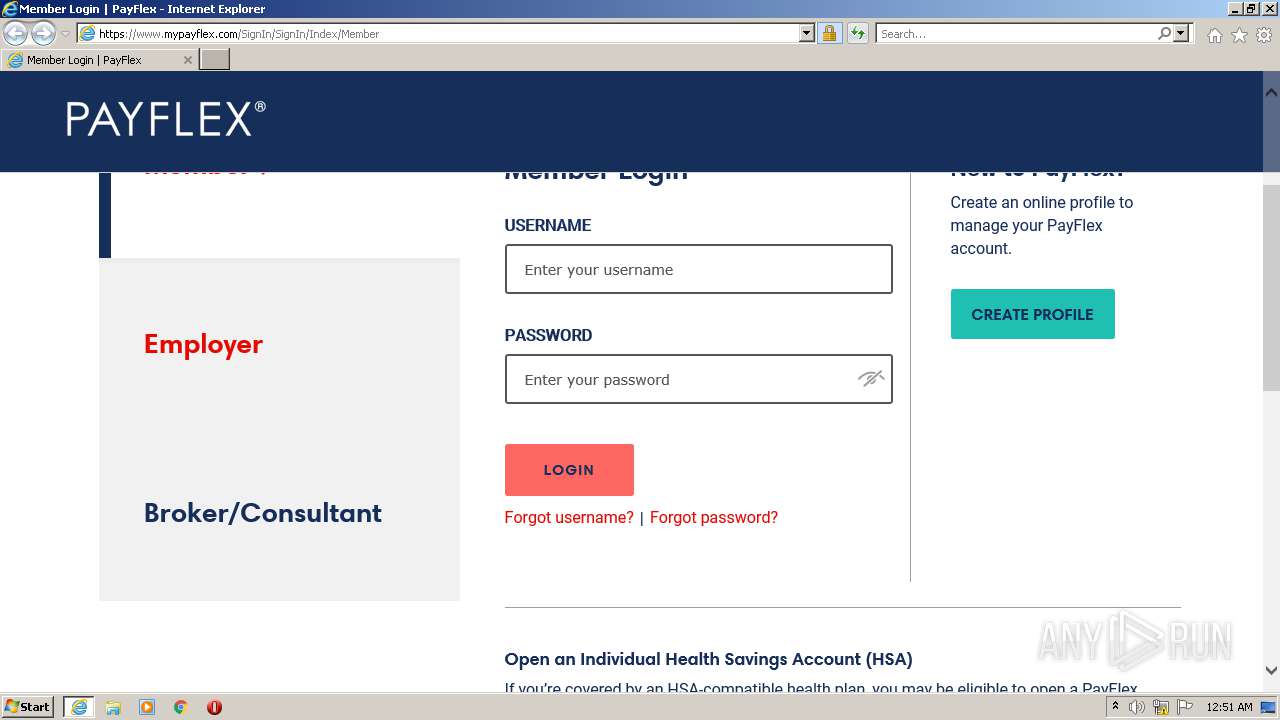Click the page scrollbar down arrow
This screenshot has width=1280, height=720.
click(x=1271, y=671)
